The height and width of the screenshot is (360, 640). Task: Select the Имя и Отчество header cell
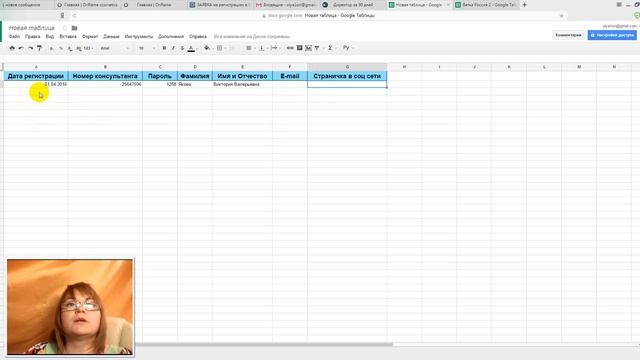pos(242,76)
